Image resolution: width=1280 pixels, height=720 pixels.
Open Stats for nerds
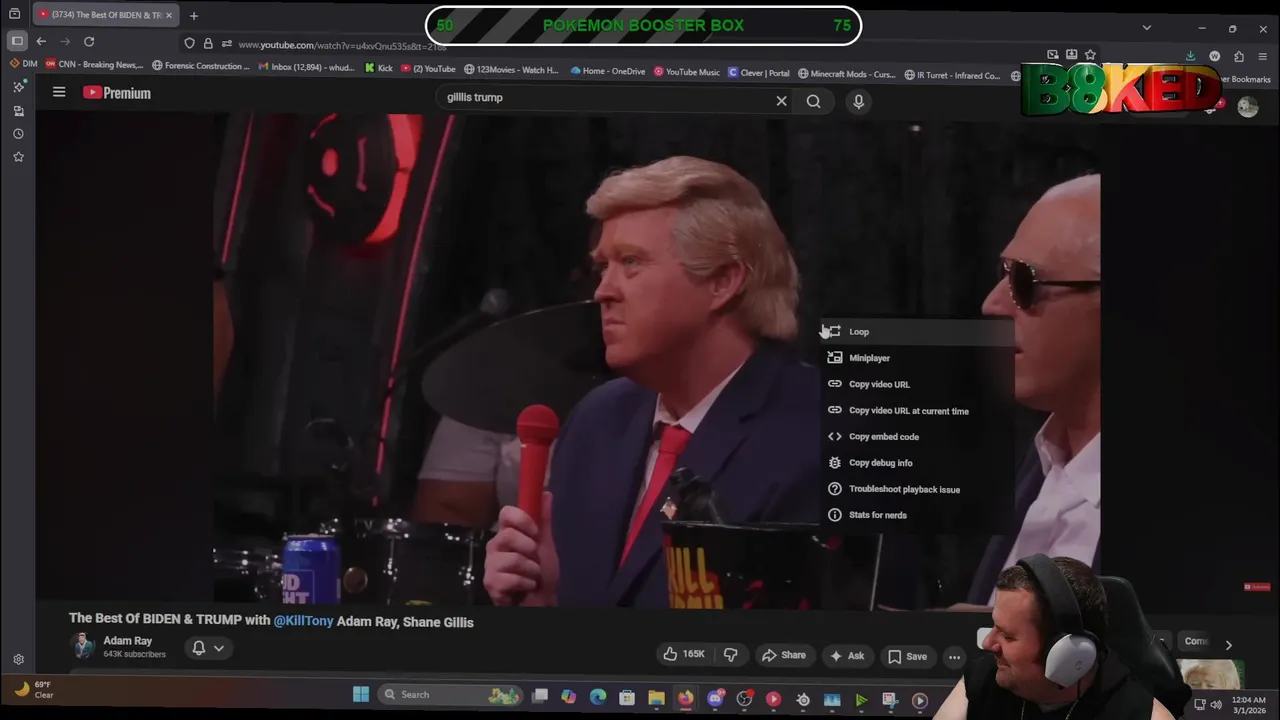click(x=918, y=515)
